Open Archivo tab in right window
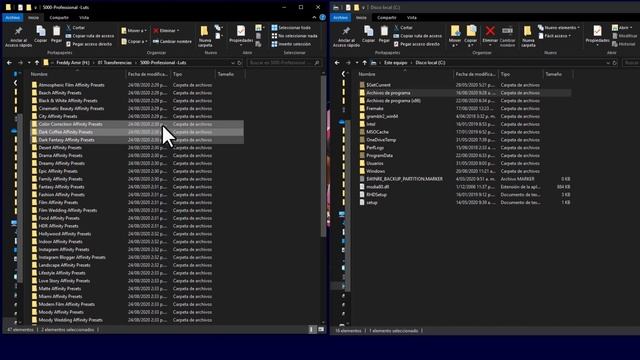Viewport: 640px width, 360px height. [340, 18]
